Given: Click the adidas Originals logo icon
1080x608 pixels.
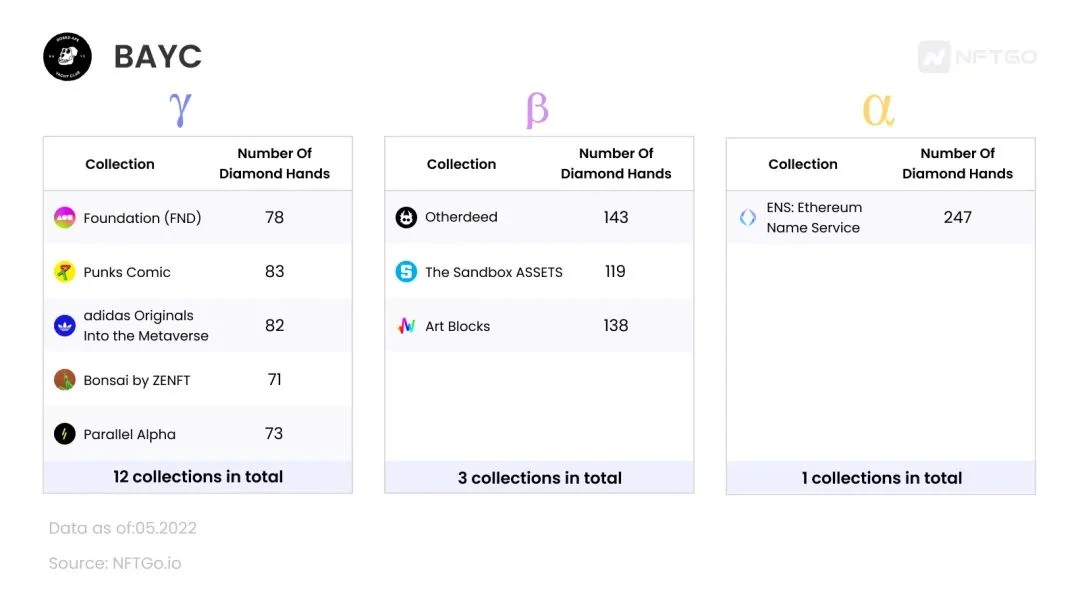Looking at the screenshot, I should coord(65,325).
